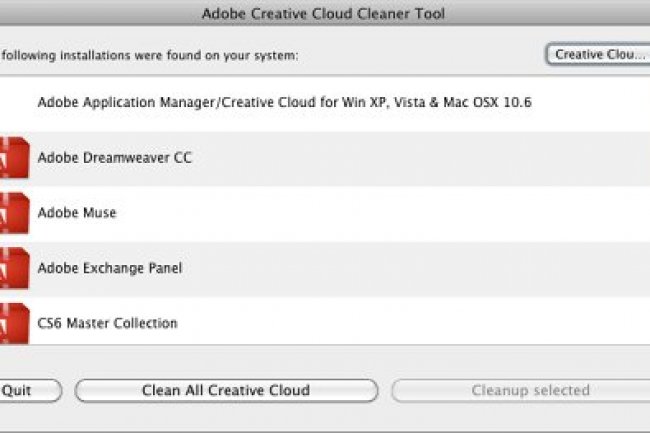Image resolution: width=650 pixels, height=433 pixels.
Task: Click the Adobe Muse red icon
Action: coord(14,213)
